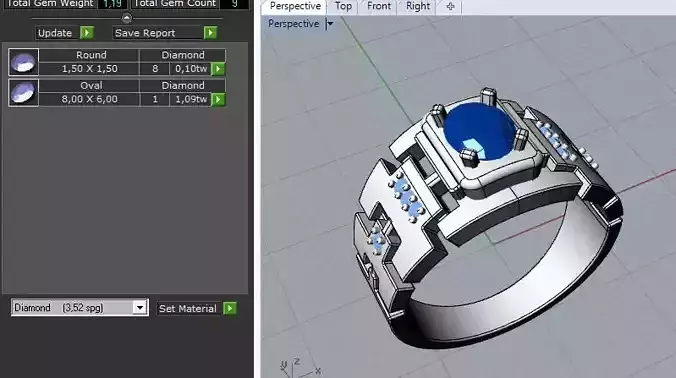Click the Total Gem Count label
The height and width of the screenshot is (378, 676).
[175, 4]
